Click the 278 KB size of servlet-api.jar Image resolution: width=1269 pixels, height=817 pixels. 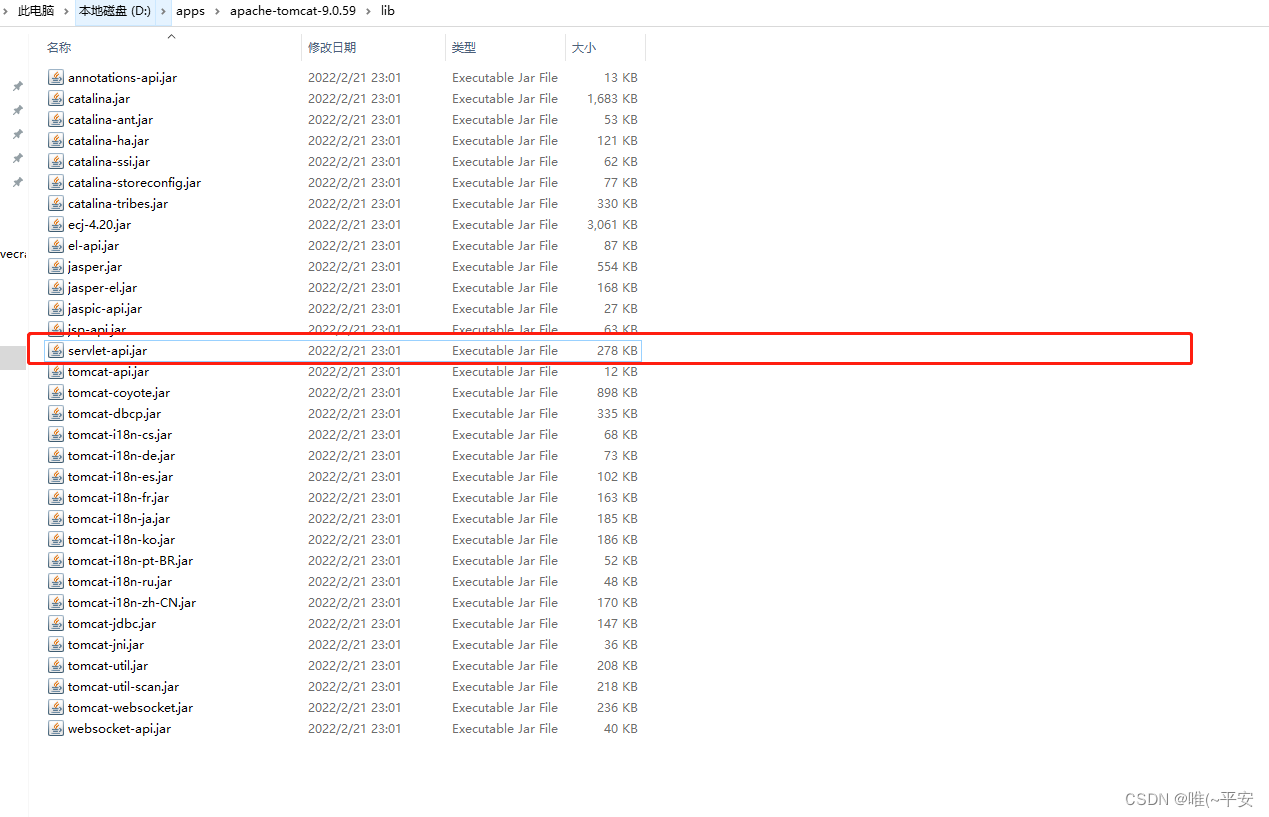(x=617, y=351)
